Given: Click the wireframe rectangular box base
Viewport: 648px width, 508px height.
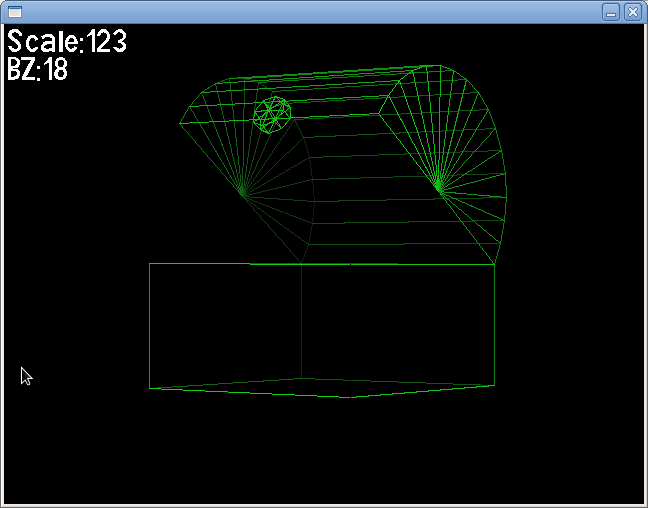Looking at the screenshot, I should point(322,330).
